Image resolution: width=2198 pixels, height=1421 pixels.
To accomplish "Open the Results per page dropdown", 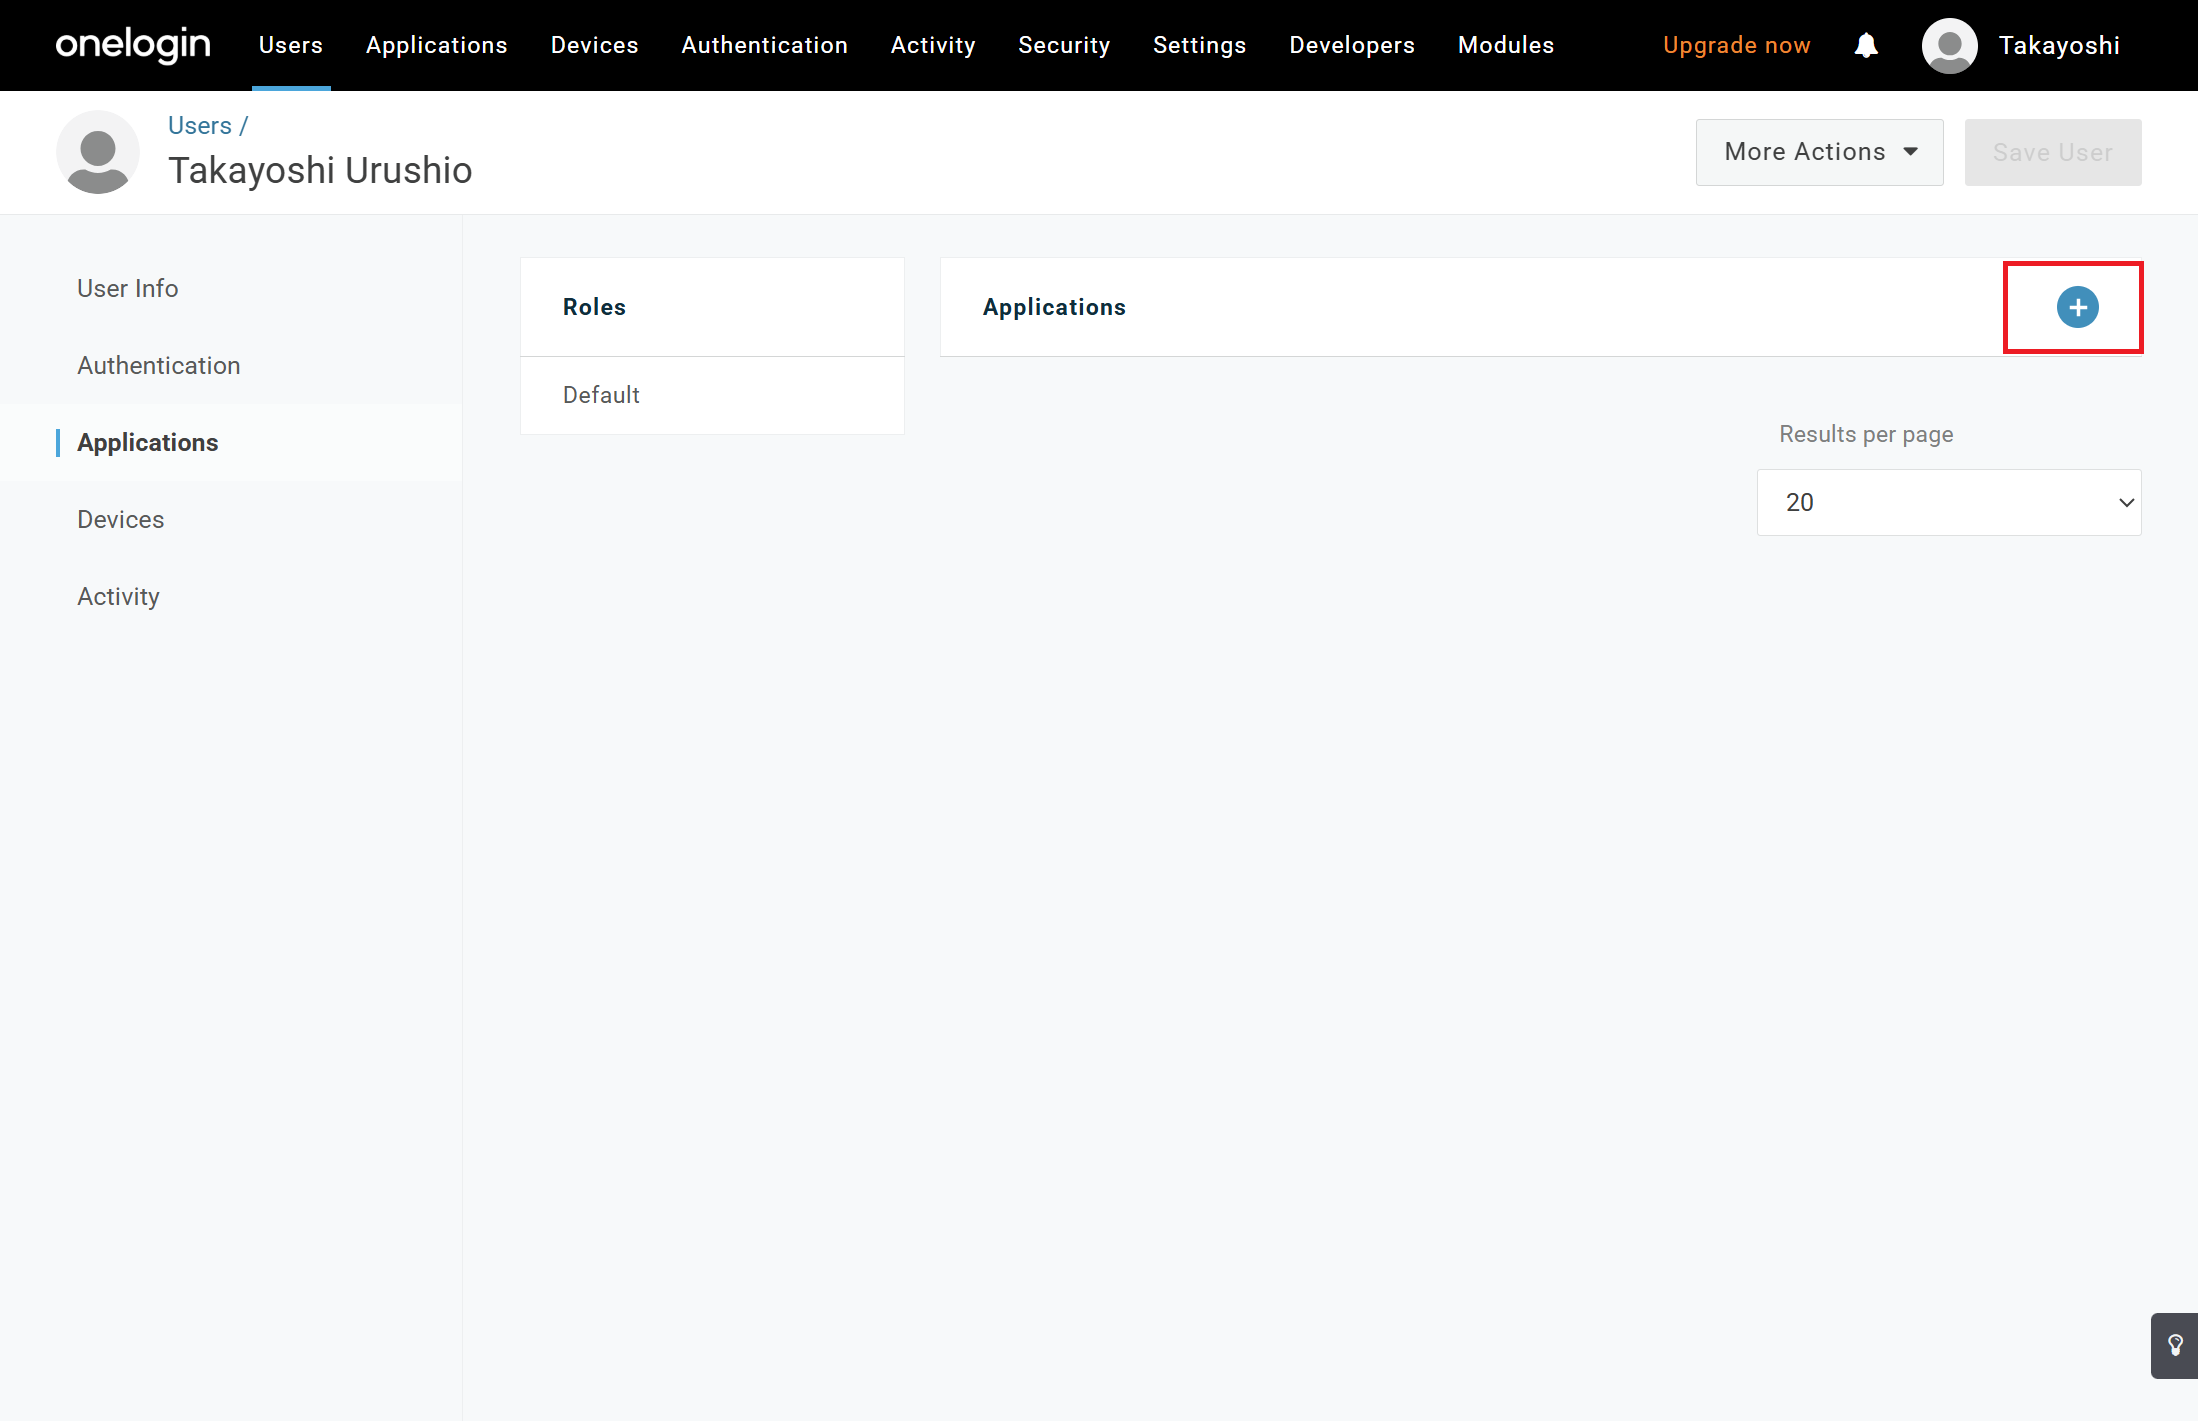I will [x=1948, y=502].
